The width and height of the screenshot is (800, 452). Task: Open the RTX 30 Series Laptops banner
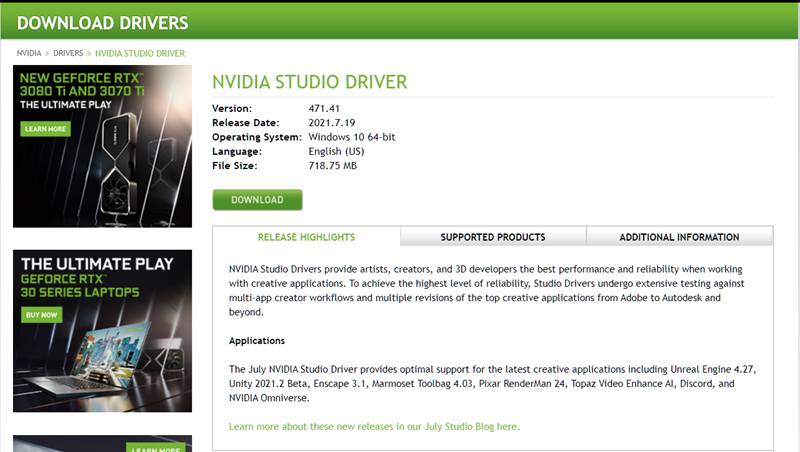pos(103,331)
